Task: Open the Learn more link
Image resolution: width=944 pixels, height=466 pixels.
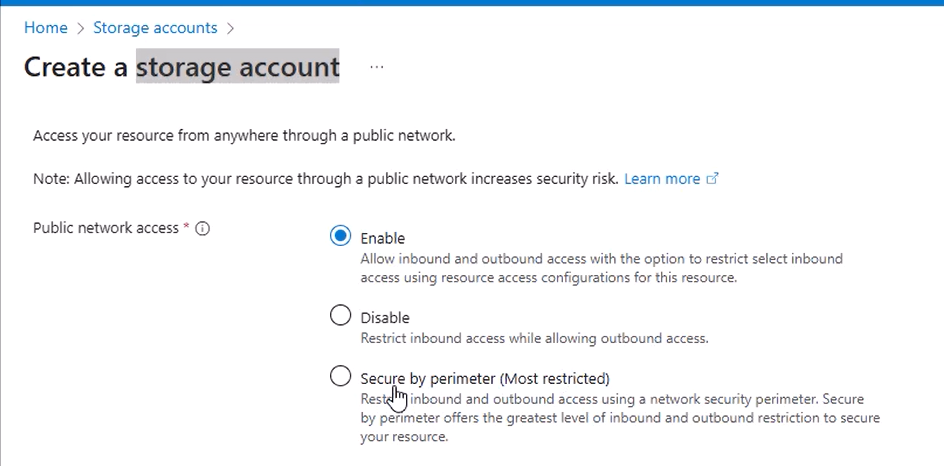Action: (662, 179)
